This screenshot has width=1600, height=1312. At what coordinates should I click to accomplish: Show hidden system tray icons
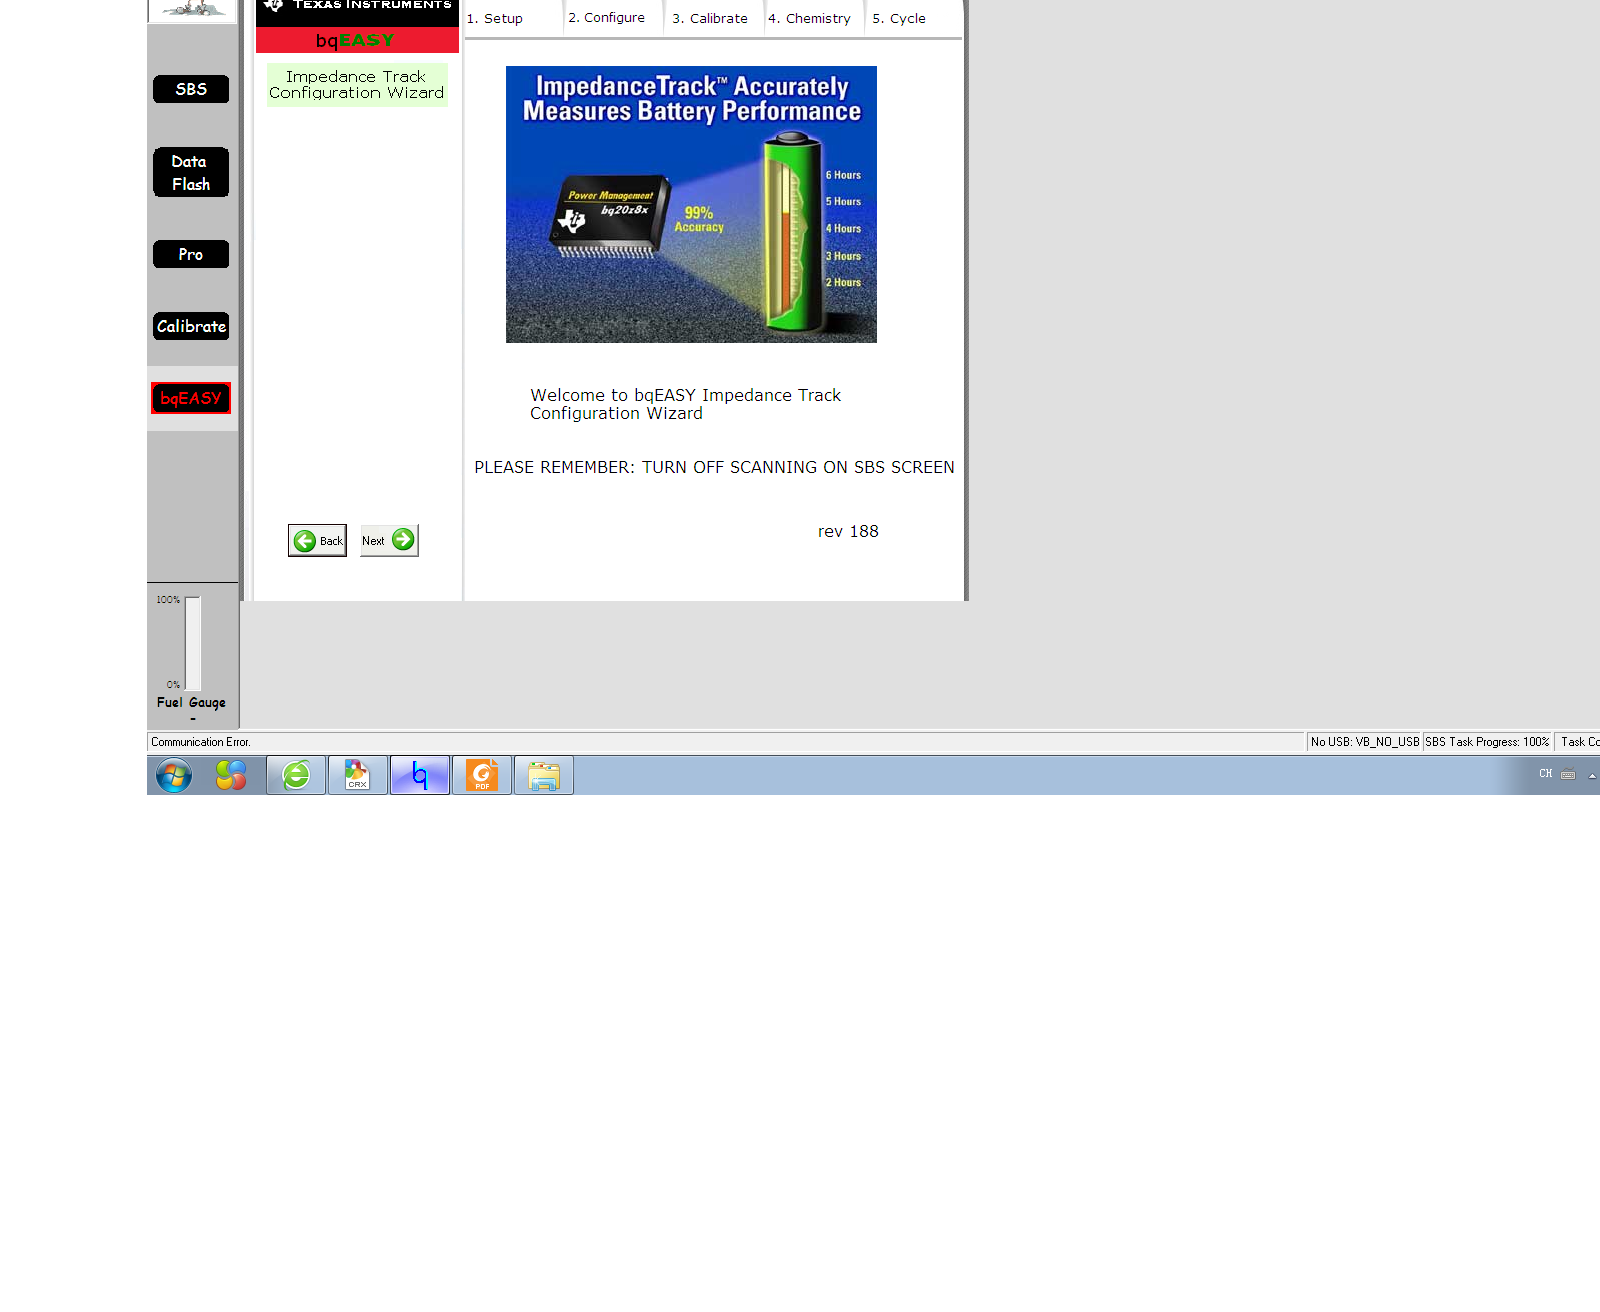click(x=1592, y=775)
